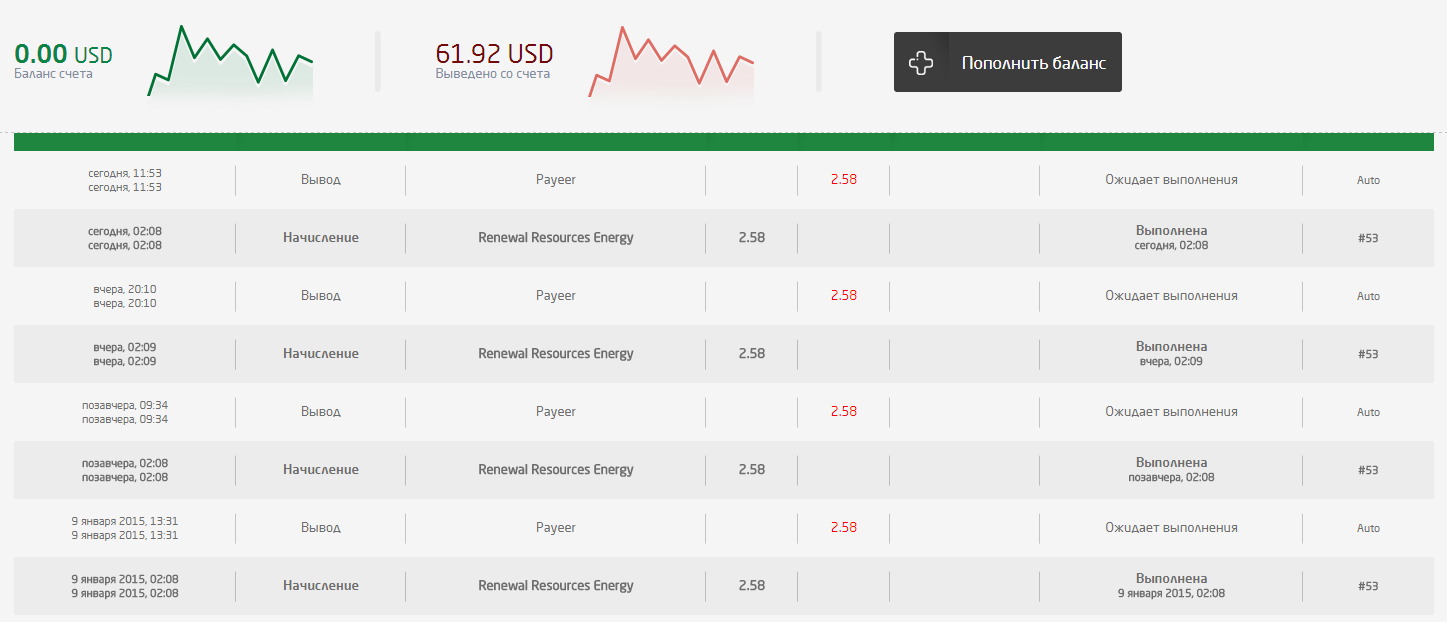Click the Выведено со счета label

point(492,74)
